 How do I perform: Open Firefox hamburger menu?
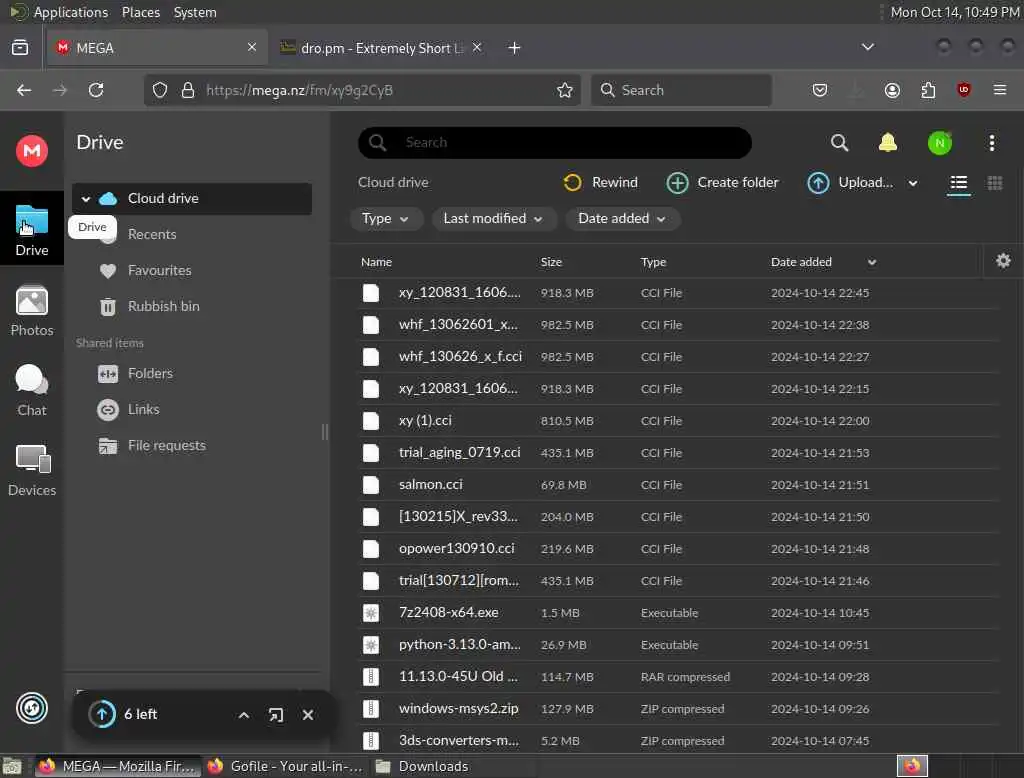999,89
